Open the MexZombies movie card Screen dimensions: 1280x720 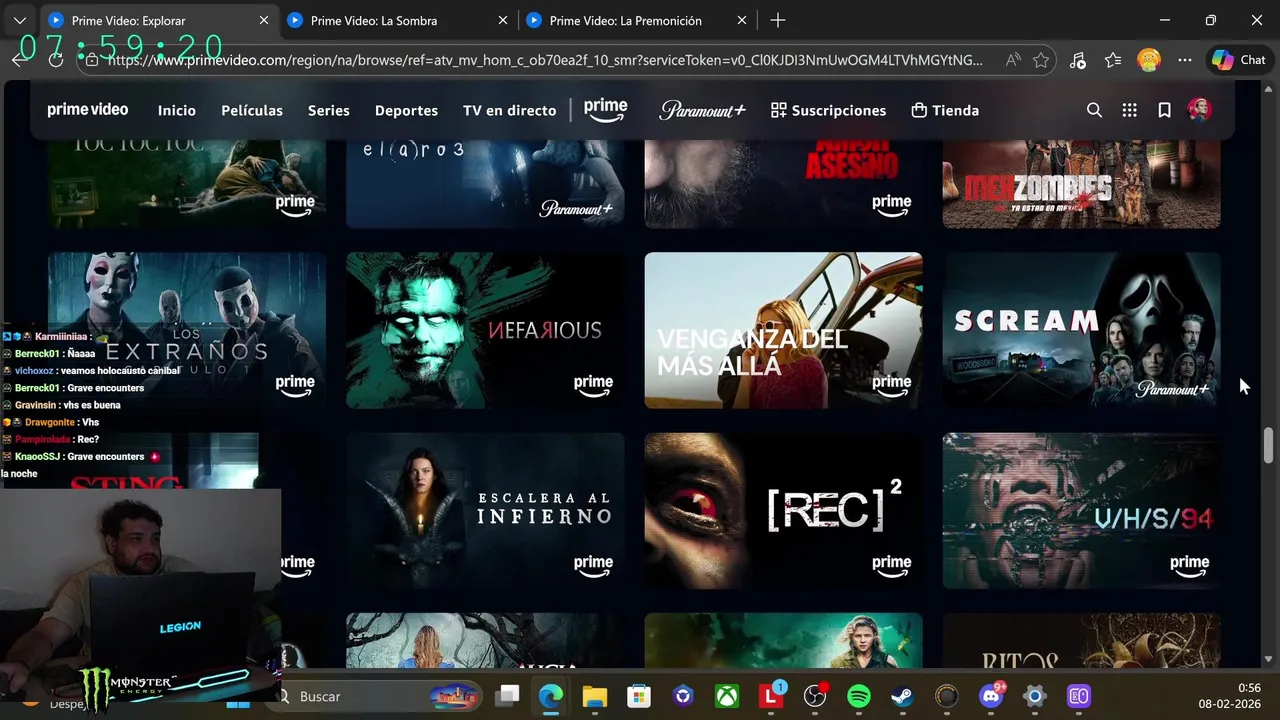1081,184
